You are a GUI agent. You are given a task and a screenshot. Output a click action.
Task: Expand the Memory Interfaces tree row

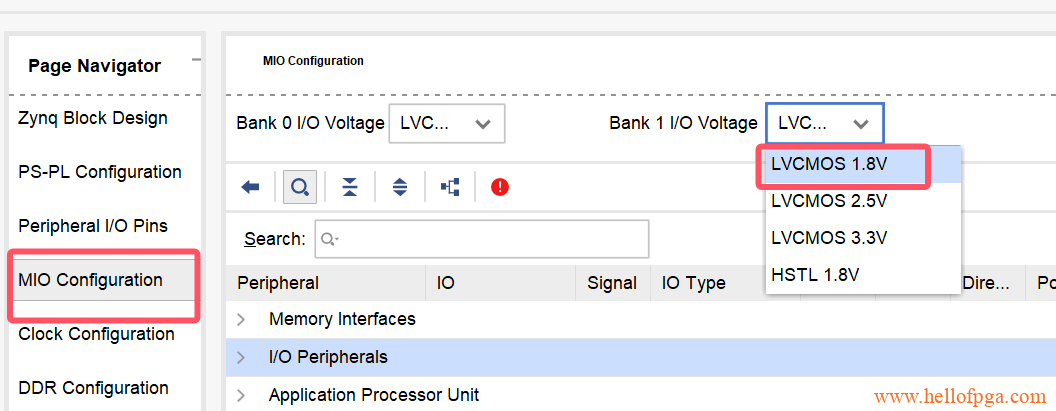pyautogui.click(x=241, y=320)
